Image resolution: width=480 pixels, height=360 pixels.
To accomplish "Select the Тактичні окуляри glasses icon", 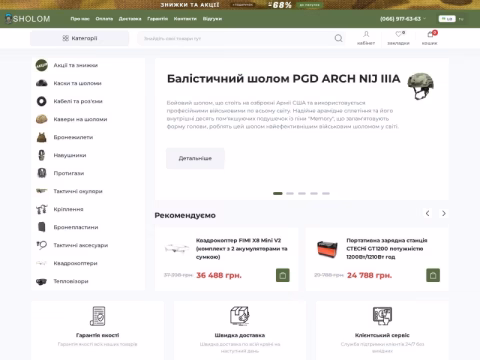I will [x=42, y=191].
